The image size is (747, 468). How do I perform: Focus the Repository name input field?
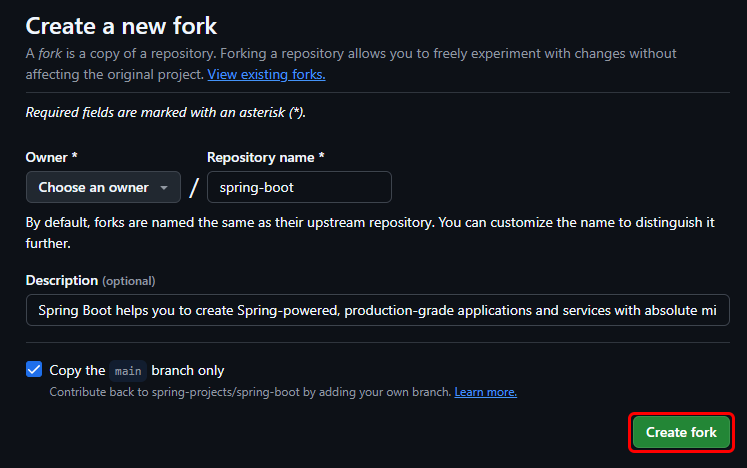[x=298, y=187]
